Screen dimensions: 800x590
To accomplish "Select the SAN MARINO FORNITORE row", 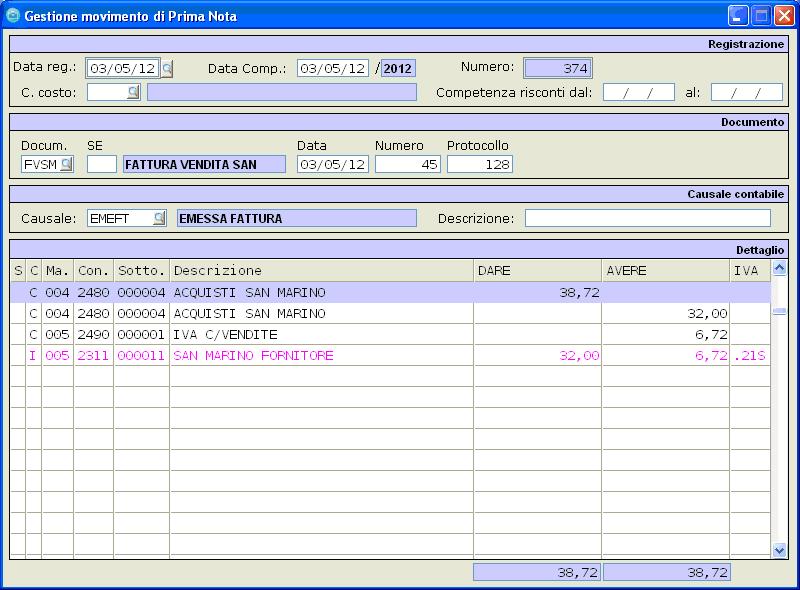I will [253, 356].
